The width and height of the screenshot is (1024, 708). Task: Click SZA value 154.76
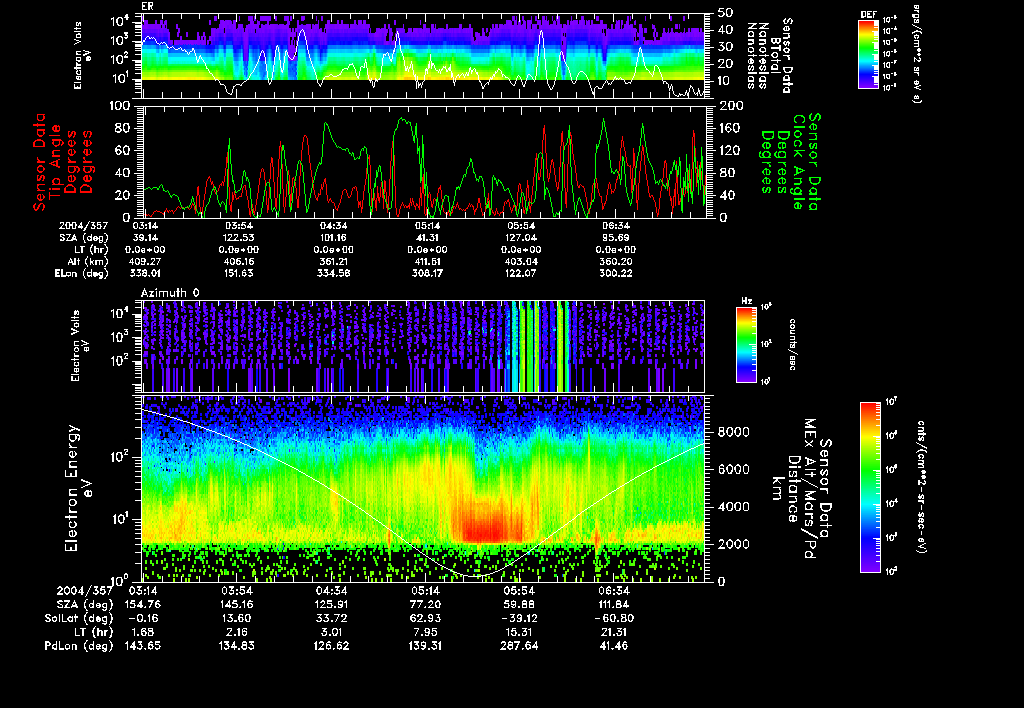142,604
